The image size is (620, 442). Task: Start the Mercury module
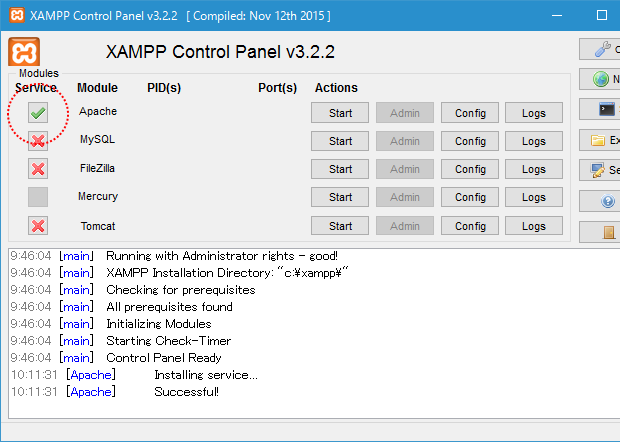coord(340,197)
